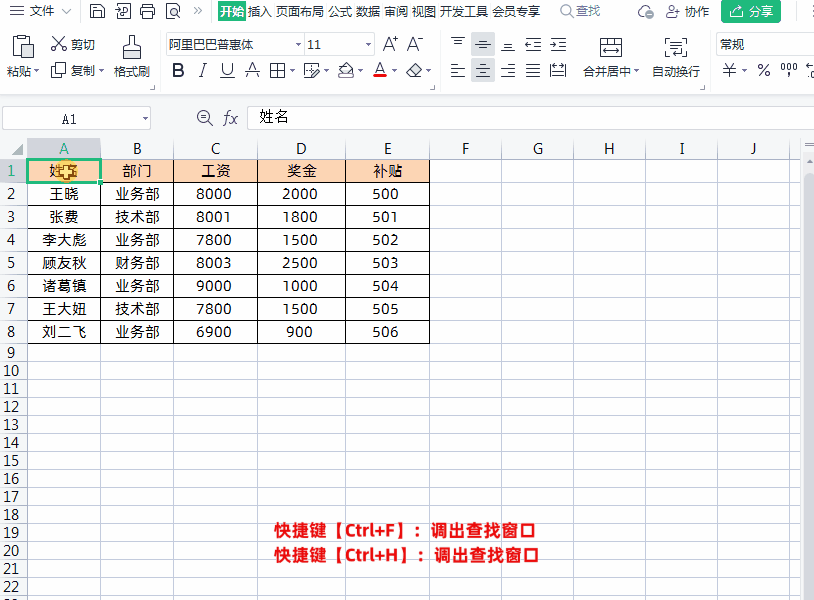This screenshot has width=814, height=600.
Task: Expand the Copy (复制) options arrow
Action: click(x=101, y=70)
